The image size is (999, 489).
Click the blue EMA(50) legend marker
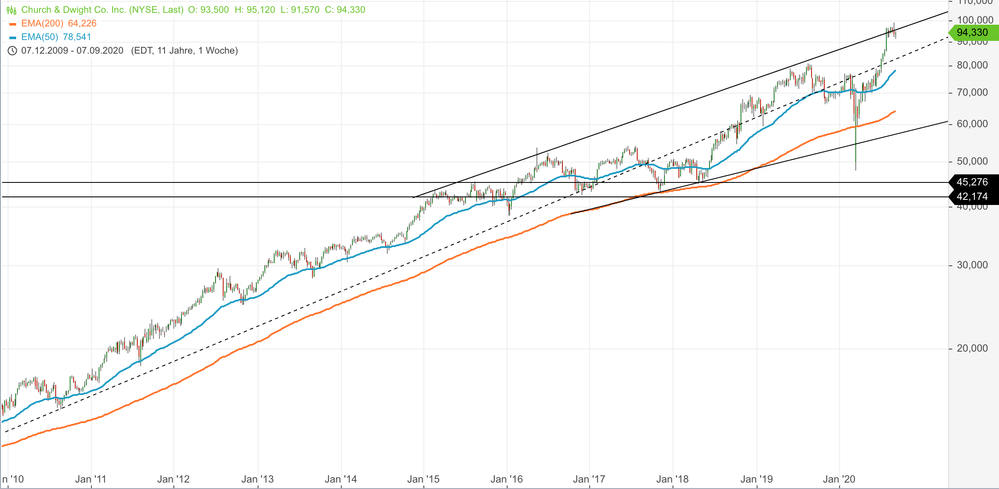point(12,36)
